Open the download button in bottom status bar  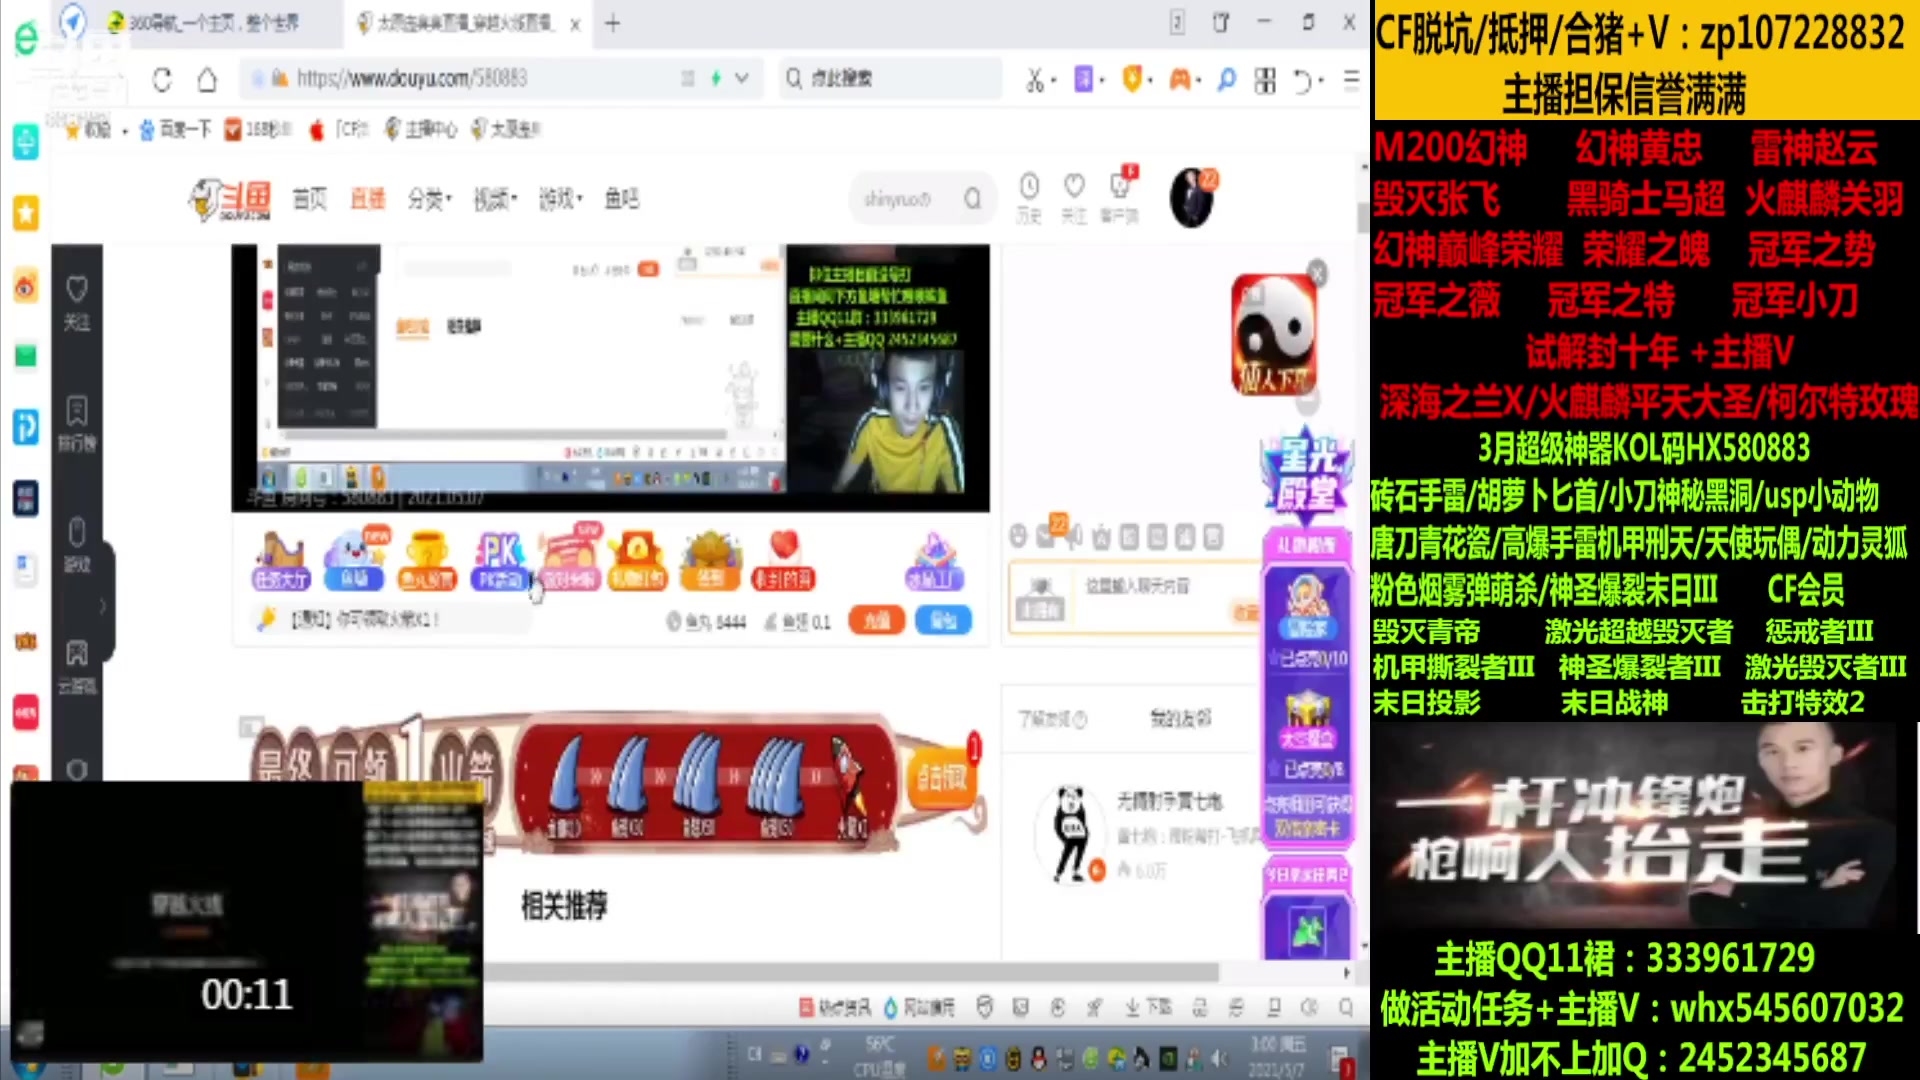click(x=1148, y=1007)
